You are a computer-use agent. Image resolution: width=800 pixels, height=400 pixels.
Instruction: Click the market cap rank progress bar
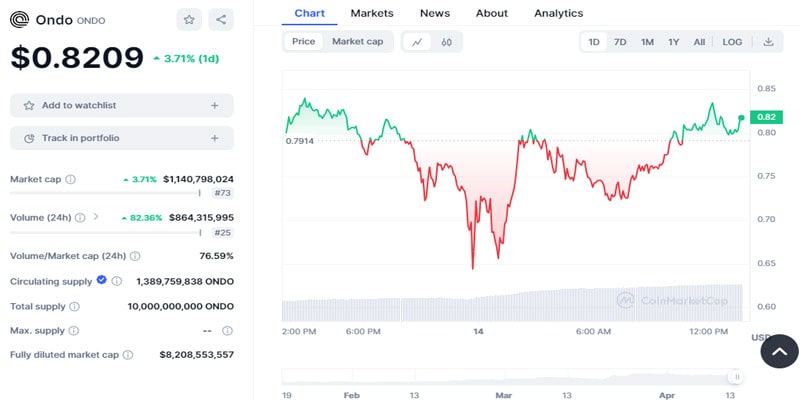pos(105,193)
